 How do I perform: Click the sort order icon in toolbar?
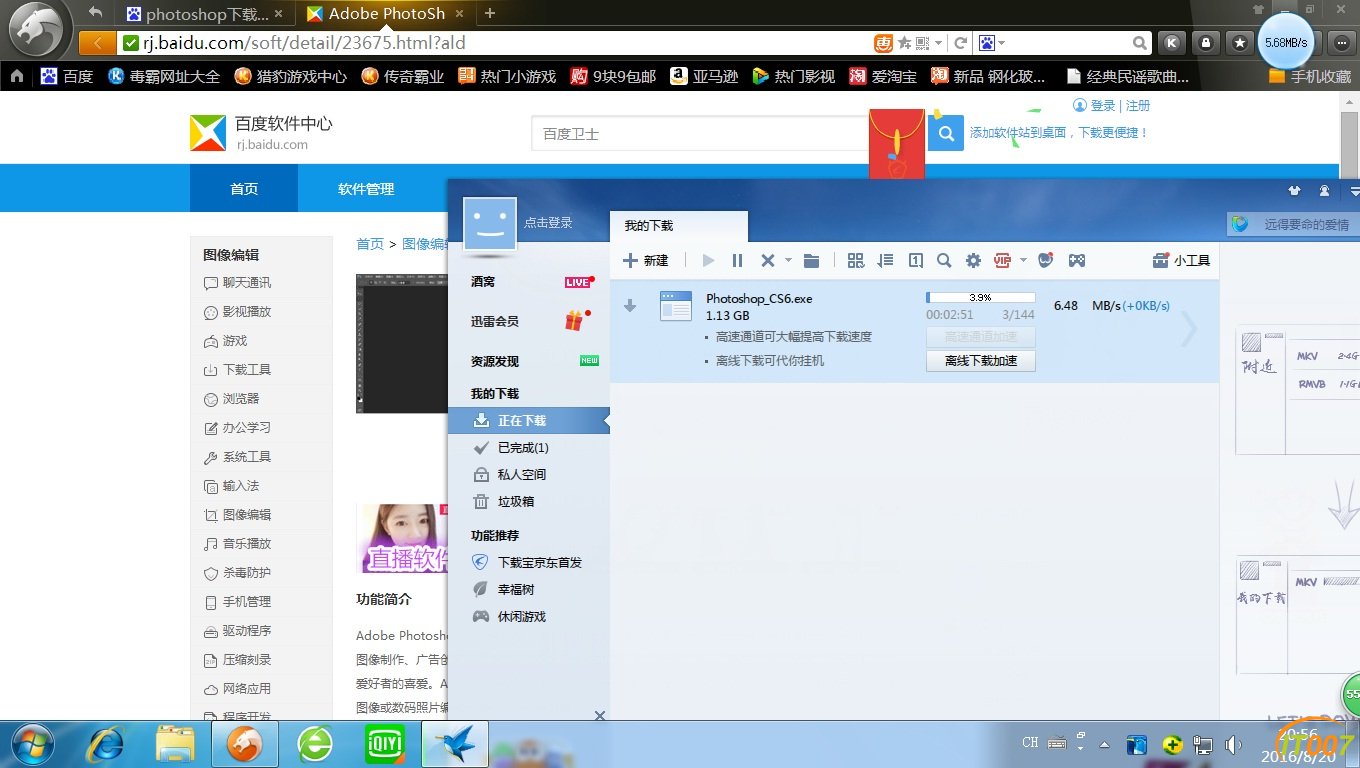[885, 260]
